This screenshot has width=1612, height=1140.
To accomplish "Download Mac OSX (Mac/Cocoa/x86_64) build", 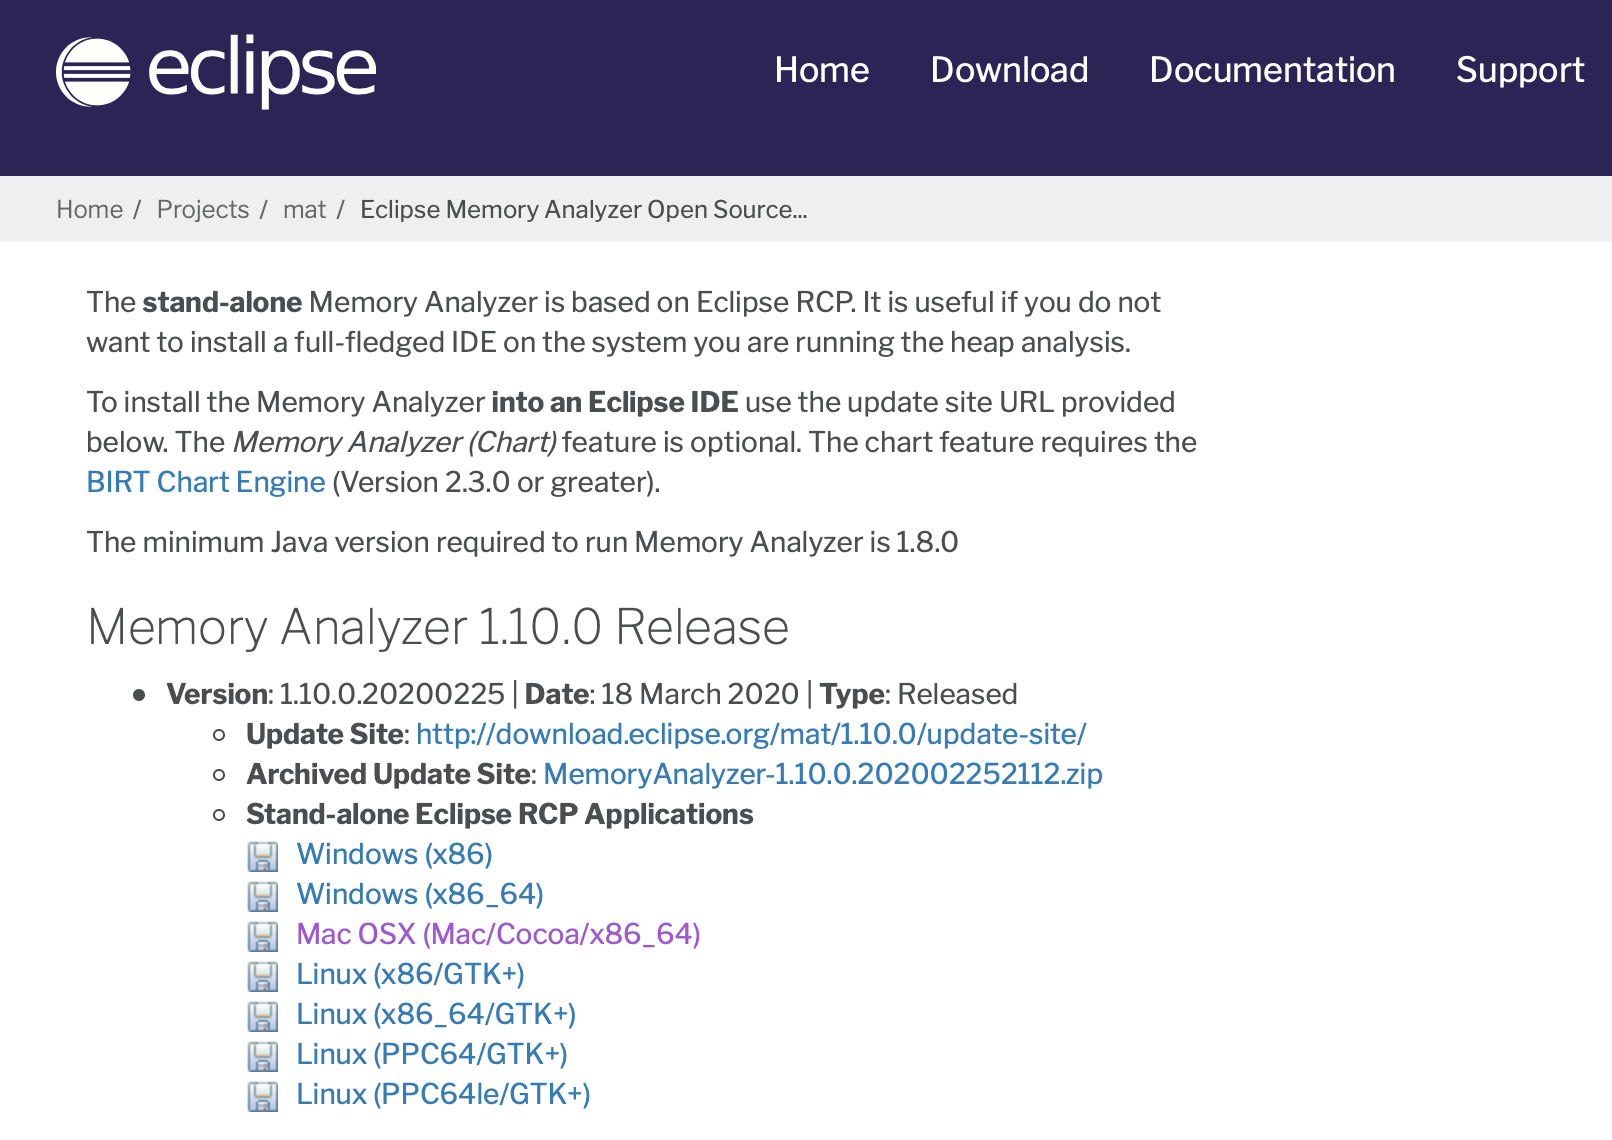I will point(499,934).
